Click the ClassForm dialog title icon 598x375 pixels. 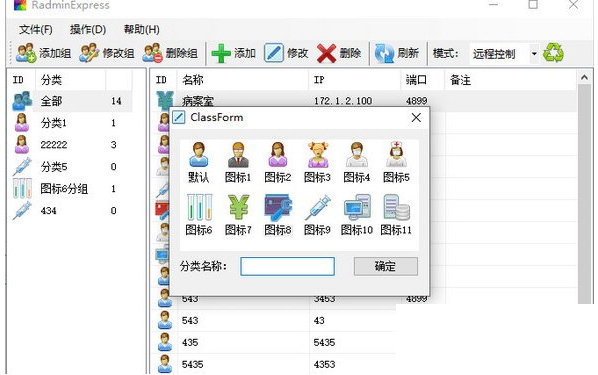click(179, 117)
